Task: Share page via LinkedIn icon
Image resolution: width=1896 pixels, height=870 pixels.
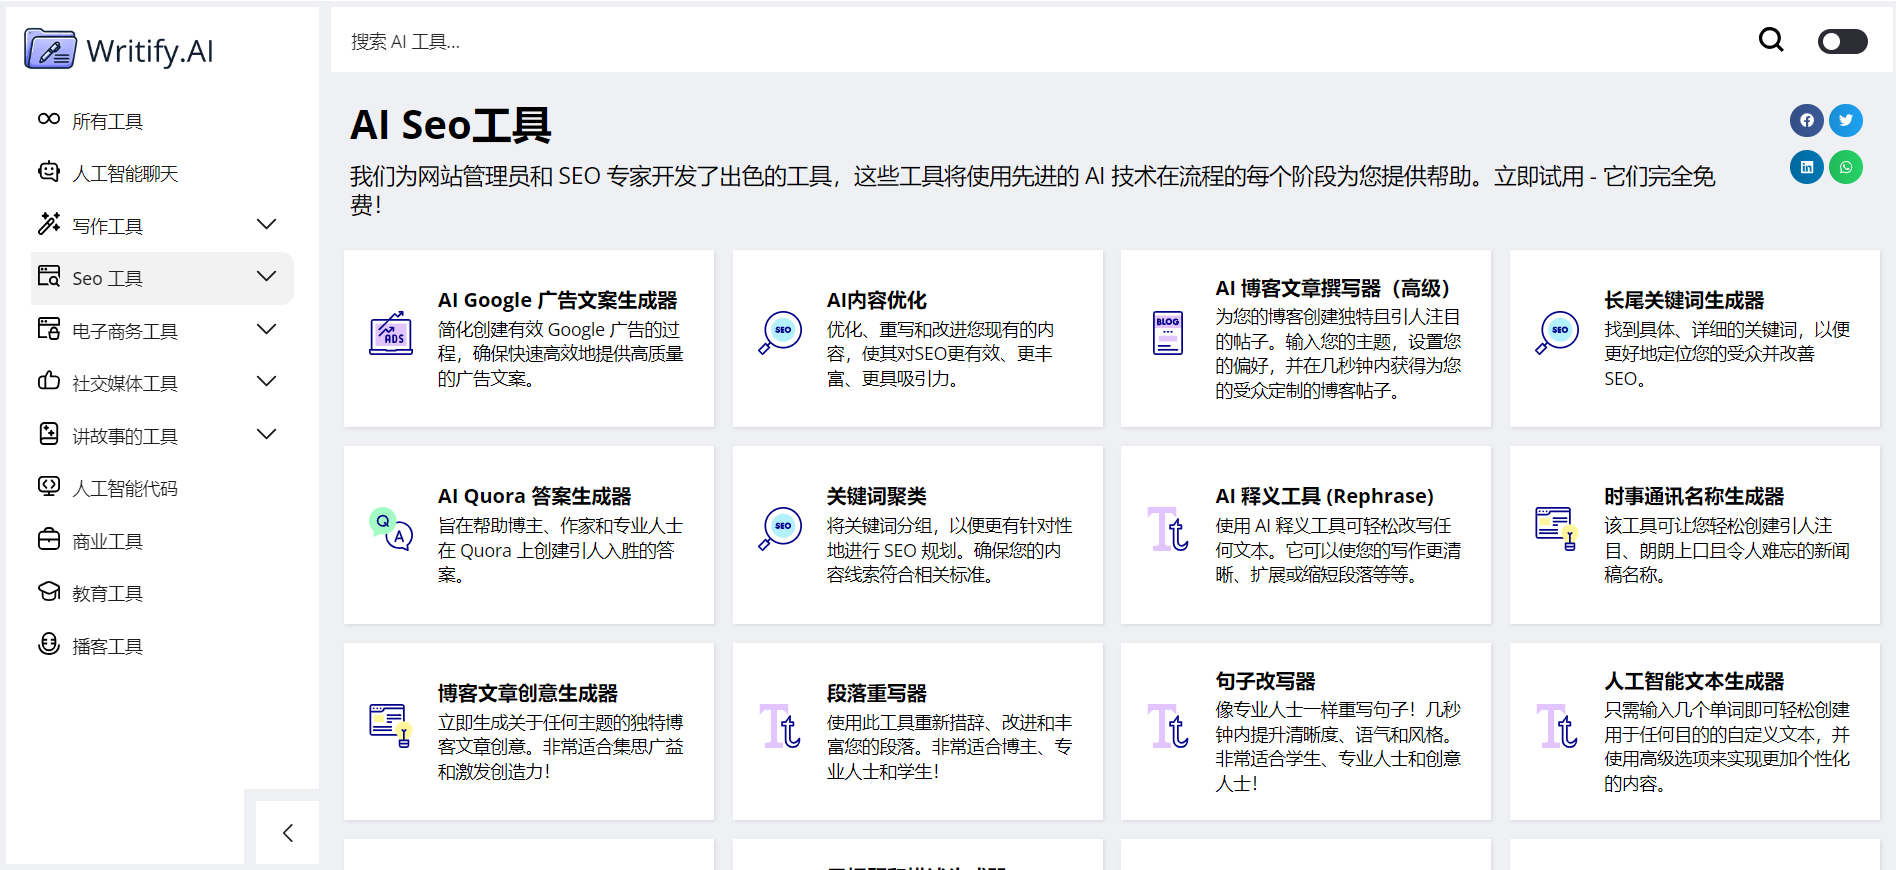Action: tap(1806, 167)
